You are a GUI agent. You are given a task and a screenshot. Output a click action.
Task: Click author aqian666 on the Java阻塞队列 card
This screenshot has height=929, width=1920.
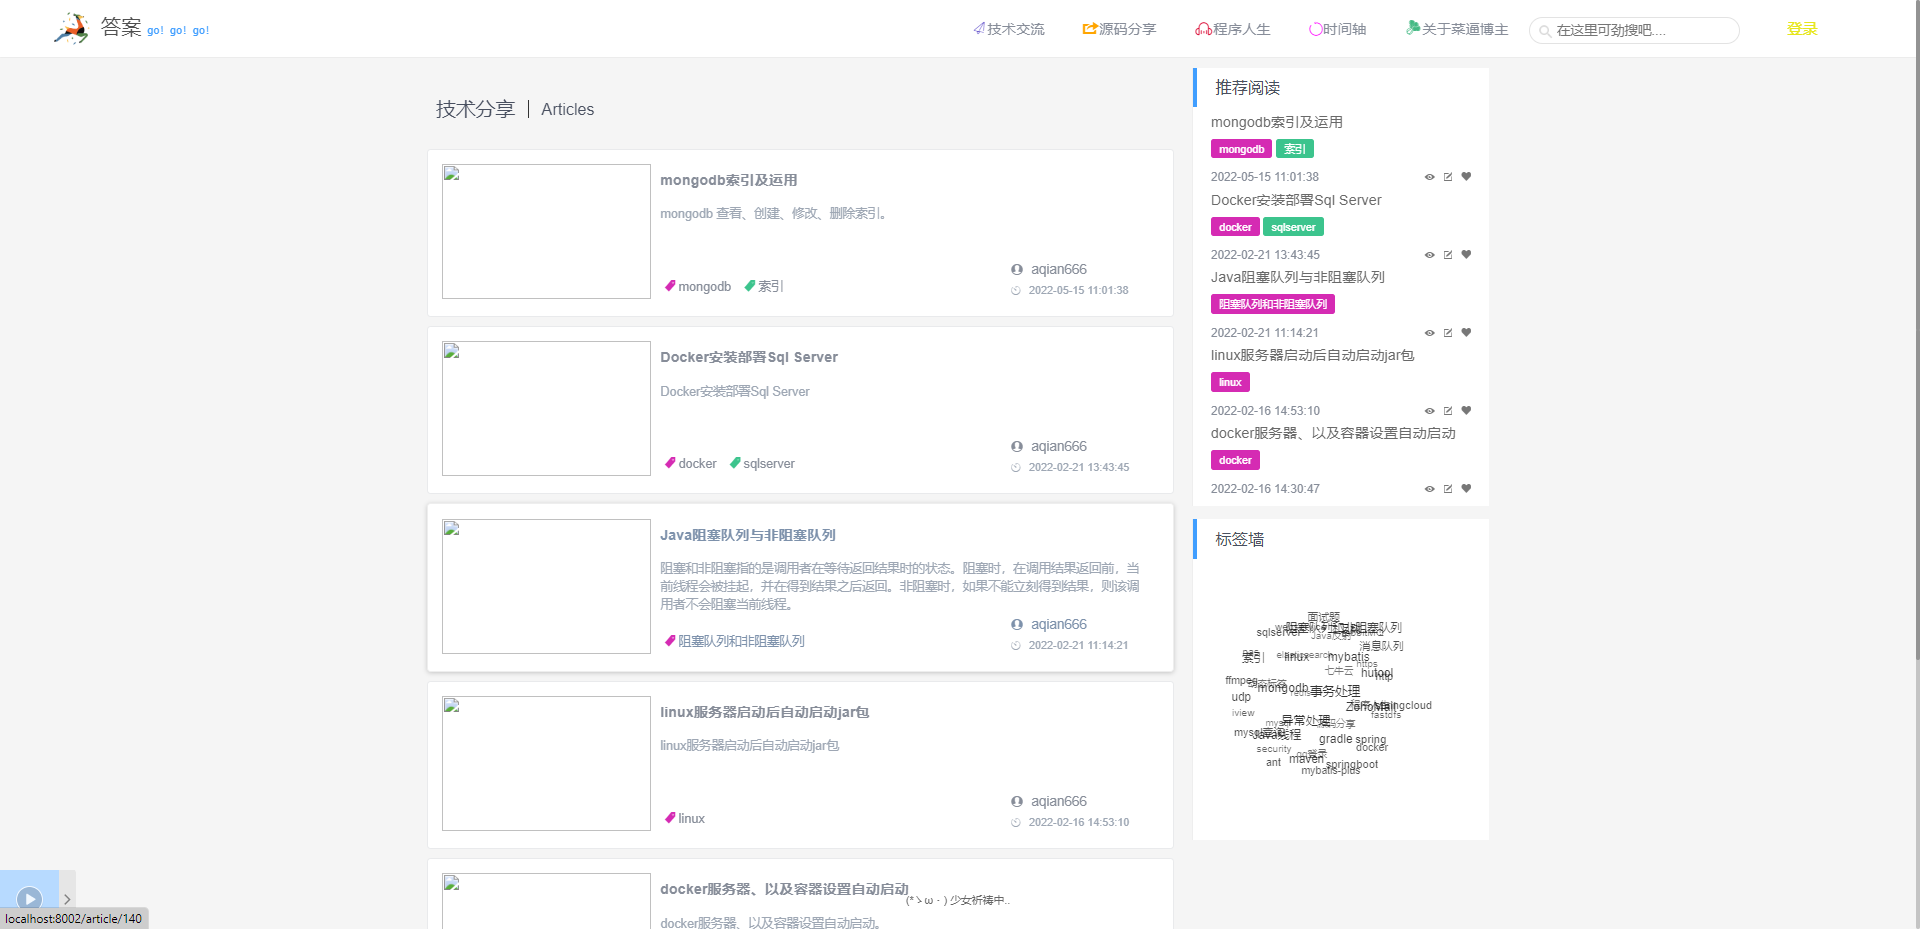pos(1059,624)
